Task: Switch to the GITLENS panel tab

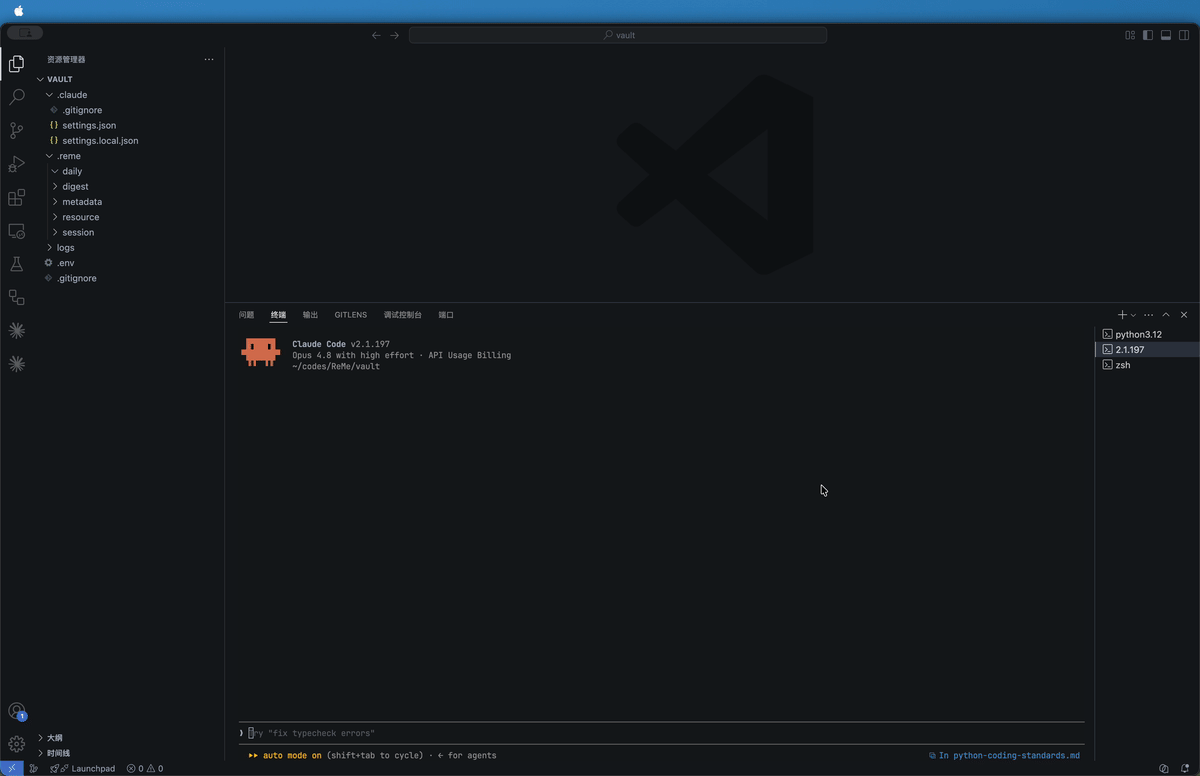Action: 351,315
